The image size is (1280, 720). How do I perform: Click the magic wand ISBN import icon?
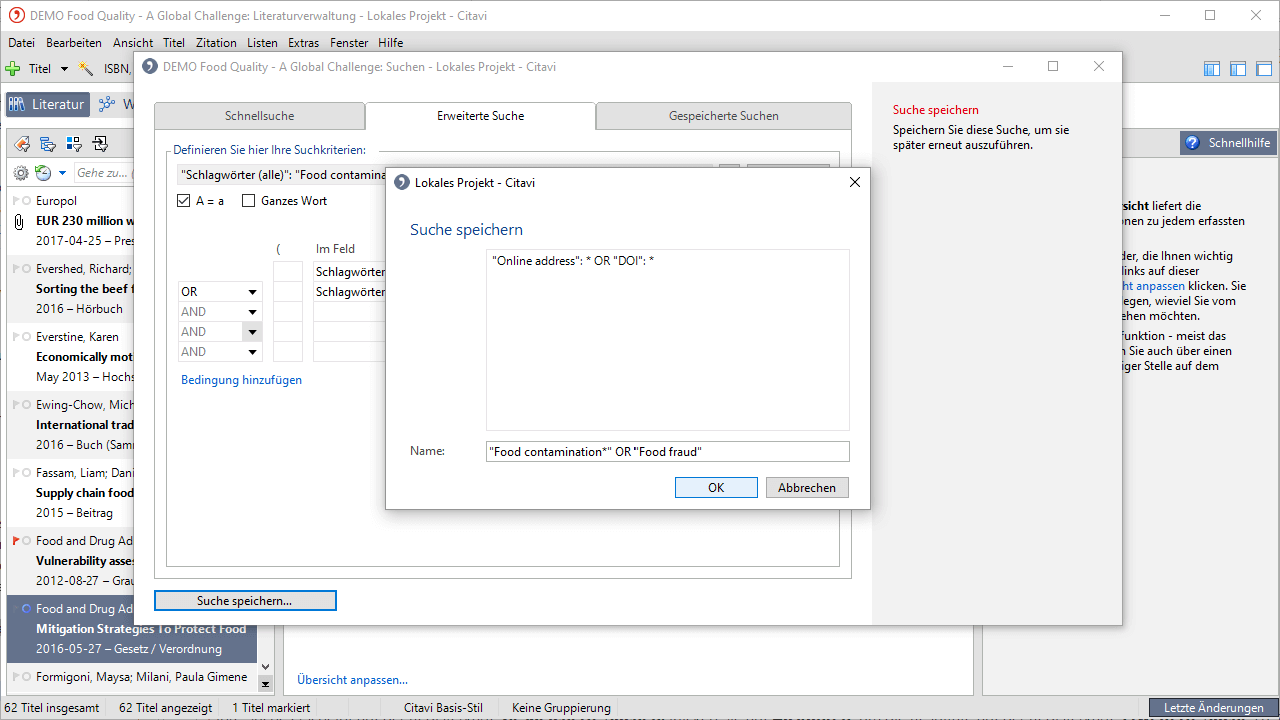(x=87, y=69)
